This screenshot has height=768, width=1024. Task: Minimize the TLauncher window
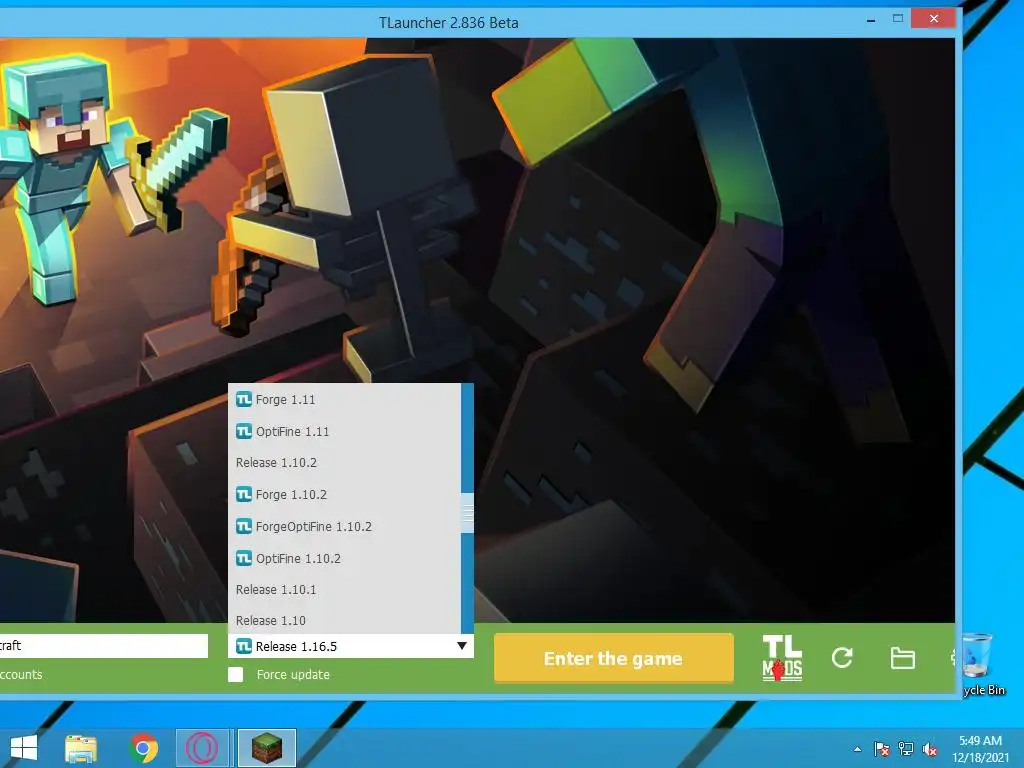click(871, 20)
